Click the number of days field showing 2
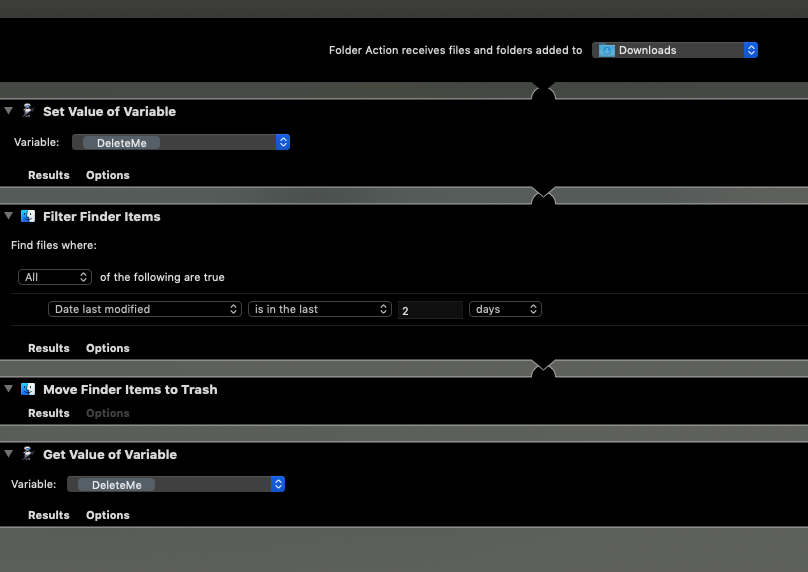This screenshot has width=808, height=572. point(430,310)
